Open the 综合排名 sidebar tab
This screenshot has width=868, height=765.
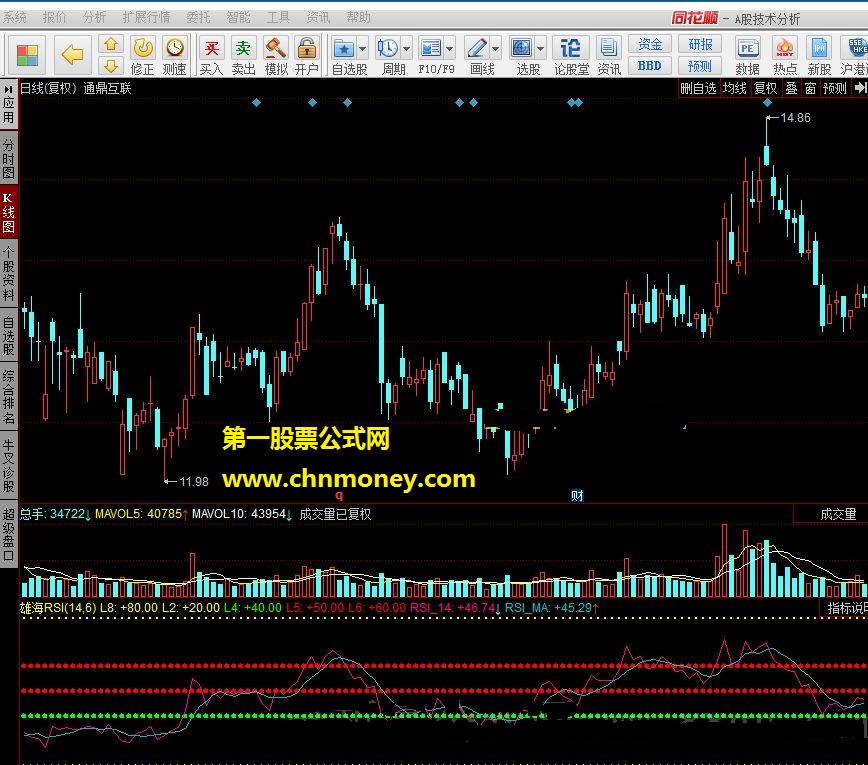click(x=8, y=397)
